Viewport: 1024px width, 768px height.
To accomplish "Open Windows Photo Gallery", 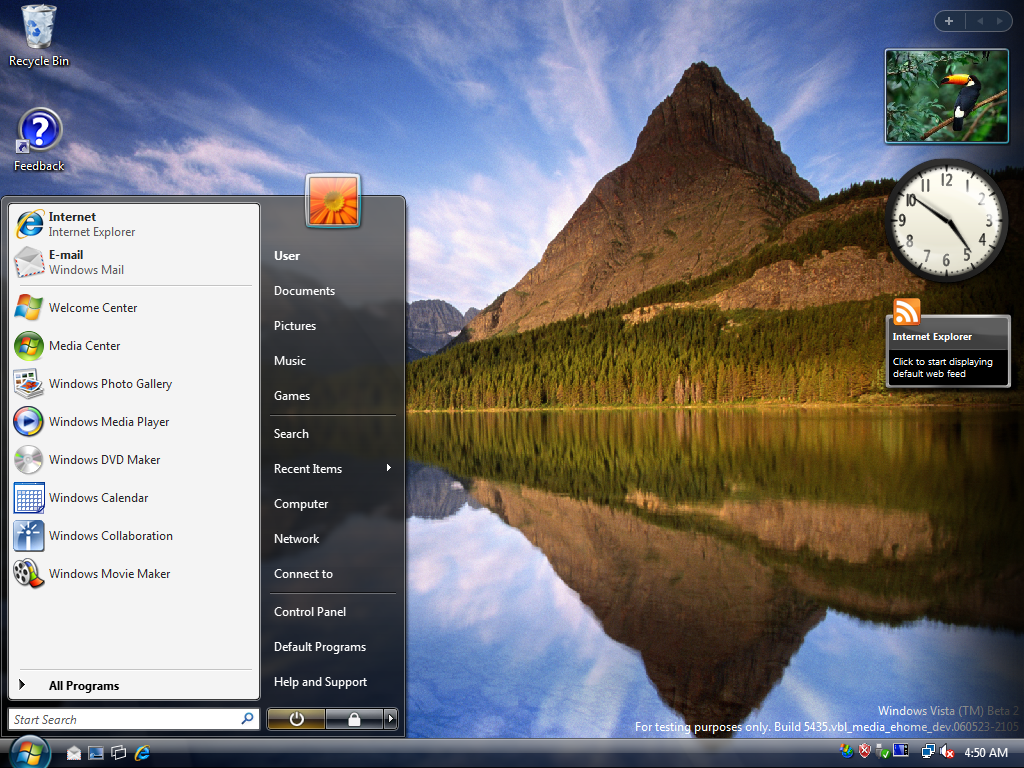I will tap(110, 384).
